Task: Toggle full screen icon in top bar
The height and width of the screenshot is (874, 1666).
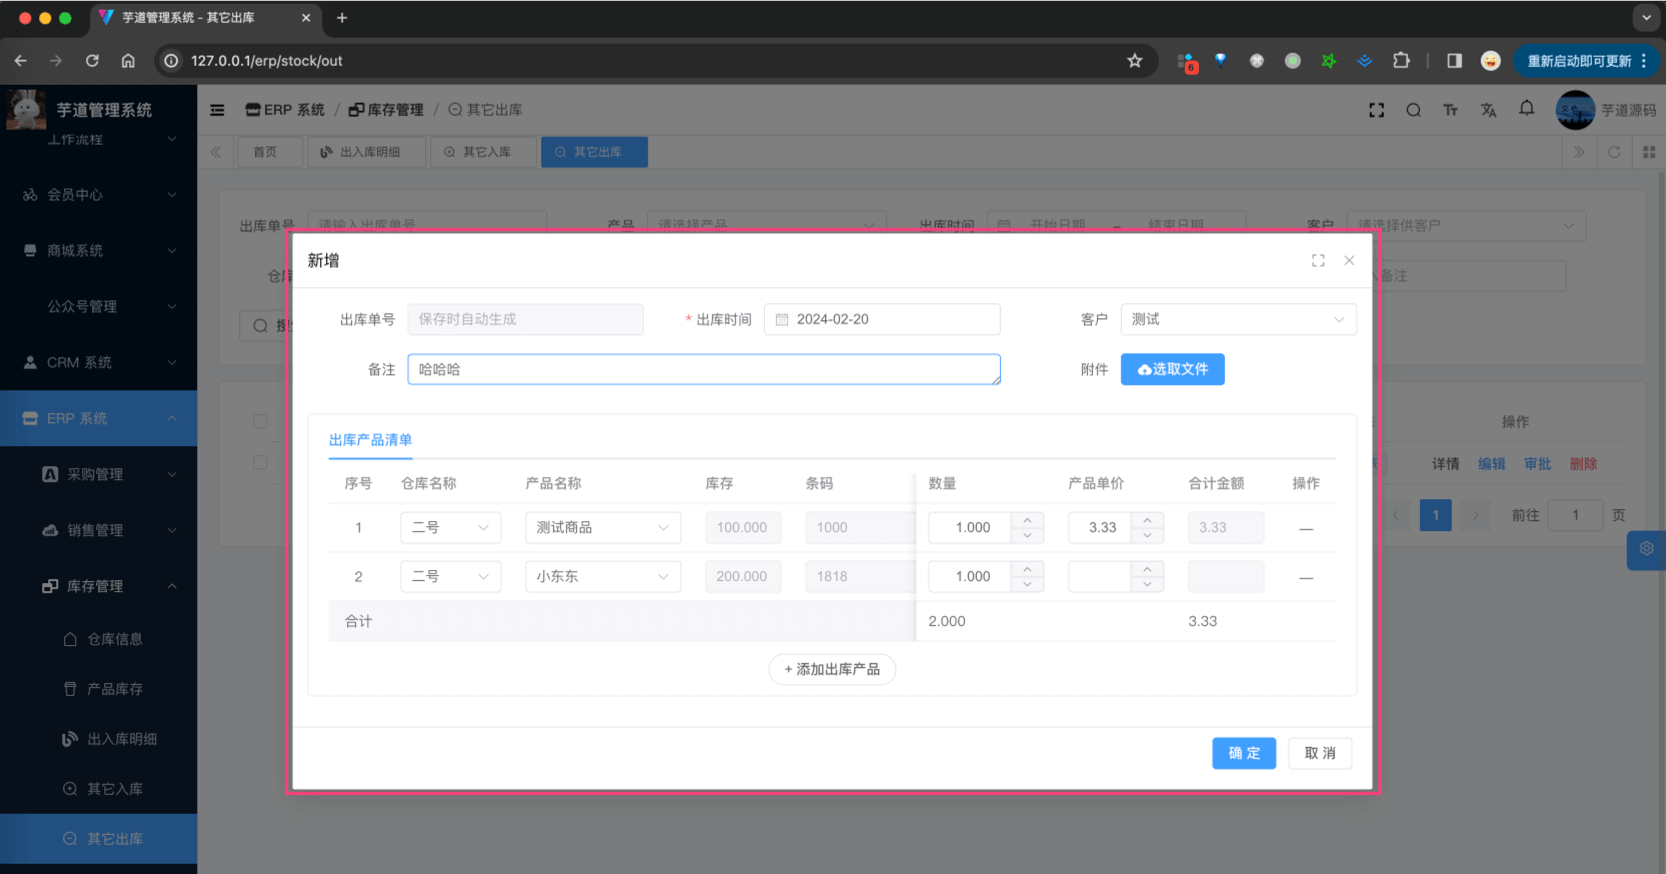Action: [x=1376, y=110]
